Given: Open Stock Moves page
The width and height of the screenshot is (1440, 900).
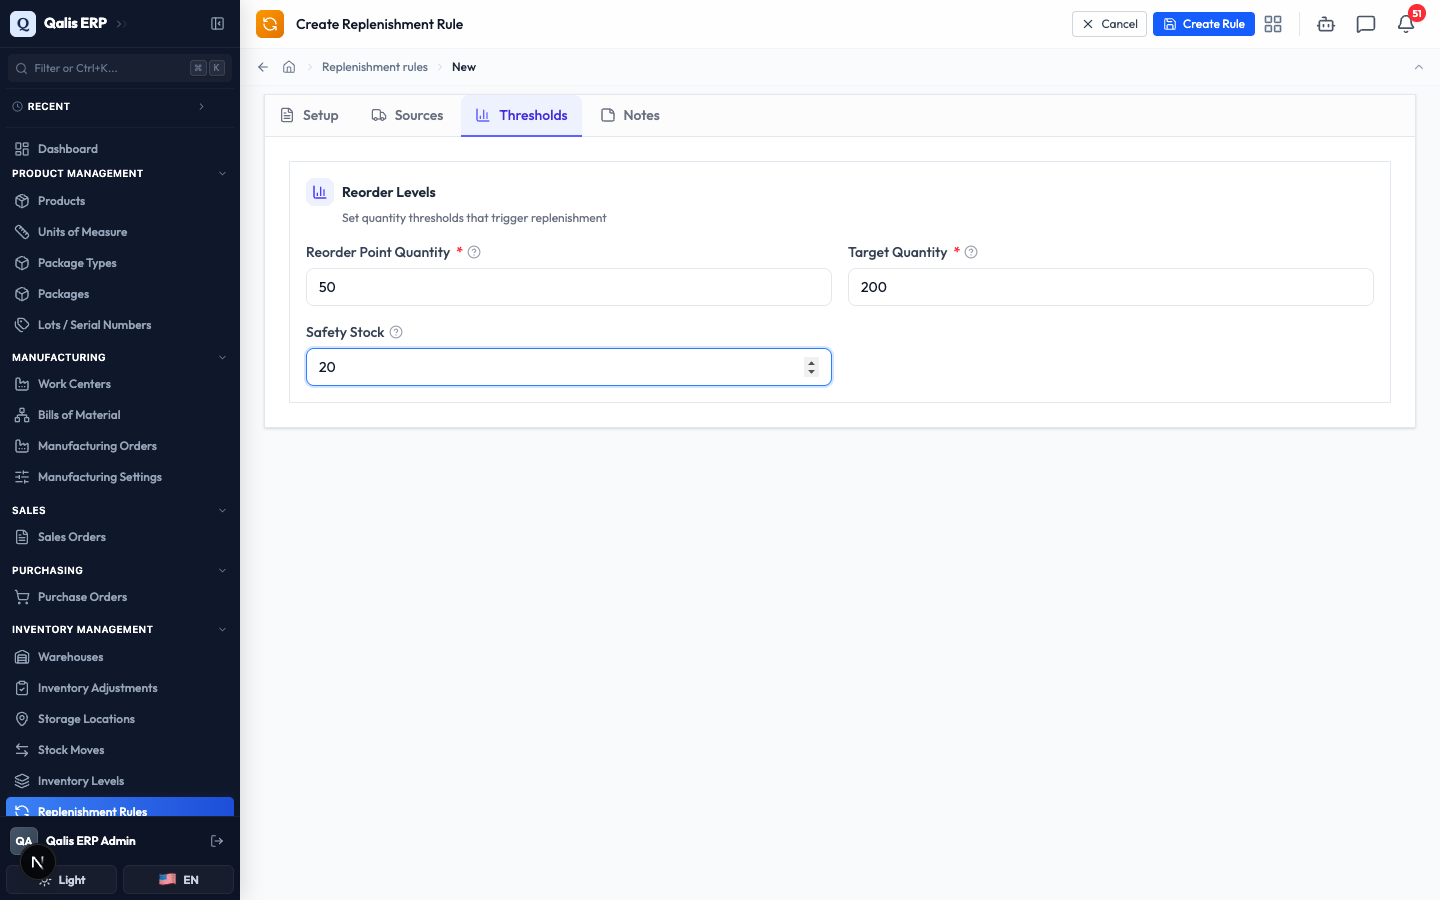Looking at the screenshot, I should [x=120, y=750].
